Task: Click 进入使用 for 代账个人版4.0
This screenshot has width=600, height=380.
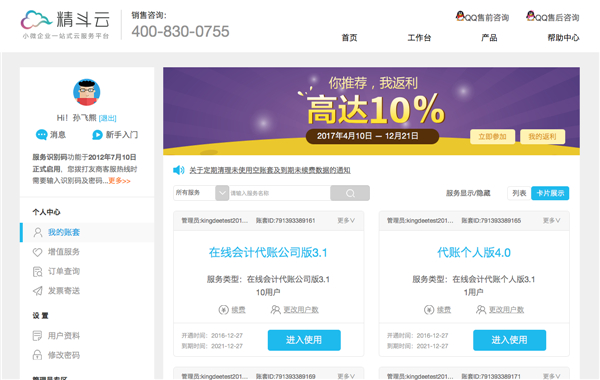Action: [509, 340]
